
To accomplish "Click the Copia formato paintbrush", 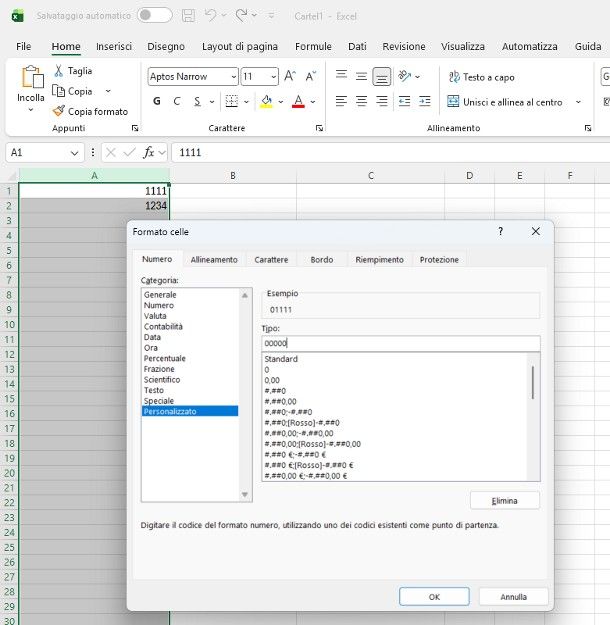I will click(x=91, y=111).
